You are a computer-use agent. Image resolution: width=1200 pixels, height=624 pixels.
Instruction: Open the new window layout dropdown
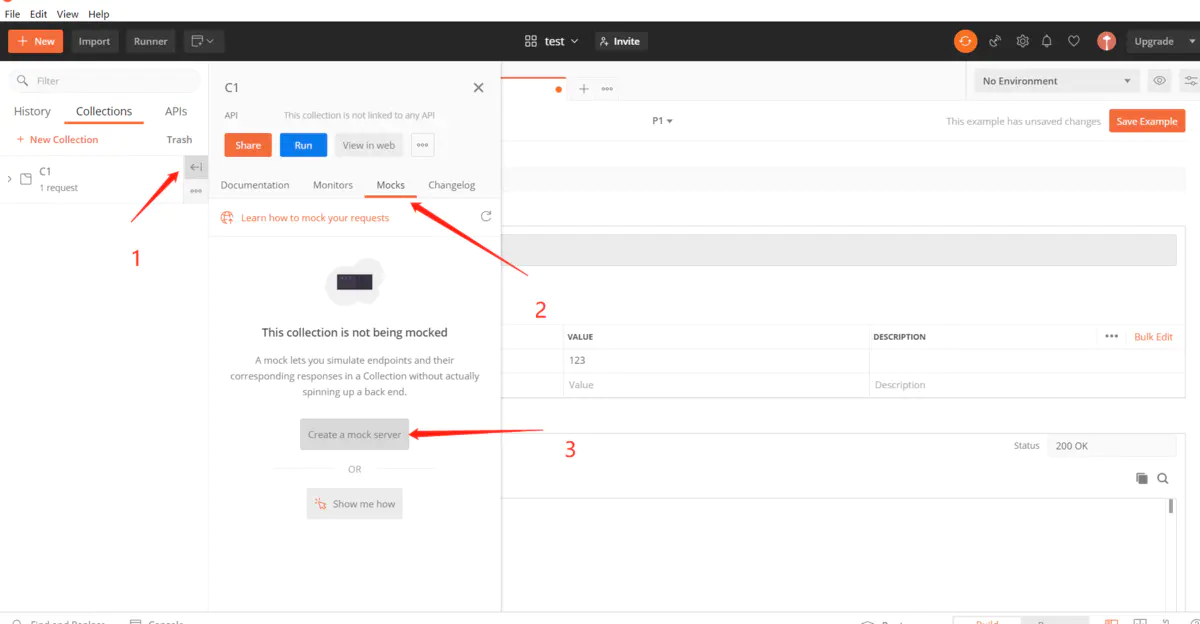204,41
